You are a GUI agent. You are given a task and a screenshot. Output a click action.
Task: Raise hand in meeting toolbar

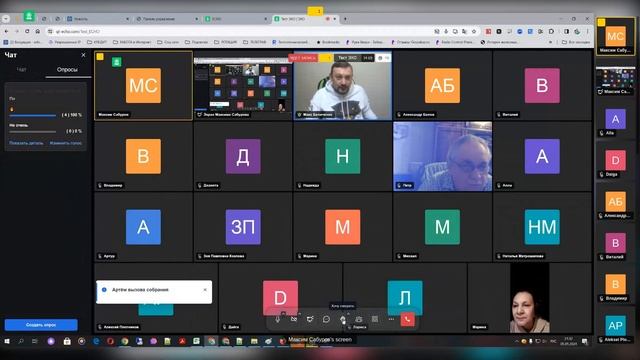343,320
